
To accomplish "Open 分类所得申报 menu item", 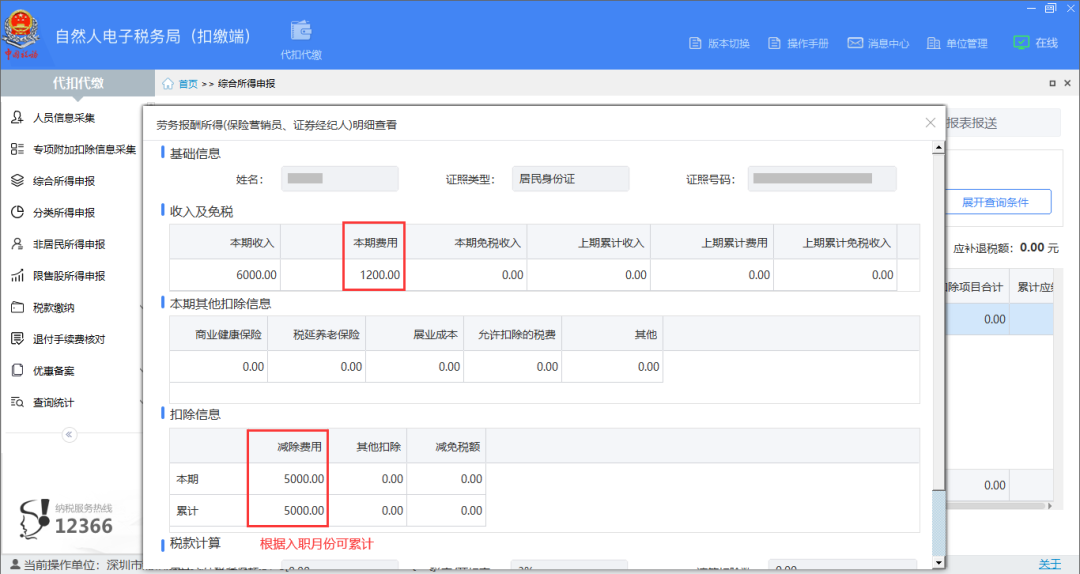I will coord(64,213).
